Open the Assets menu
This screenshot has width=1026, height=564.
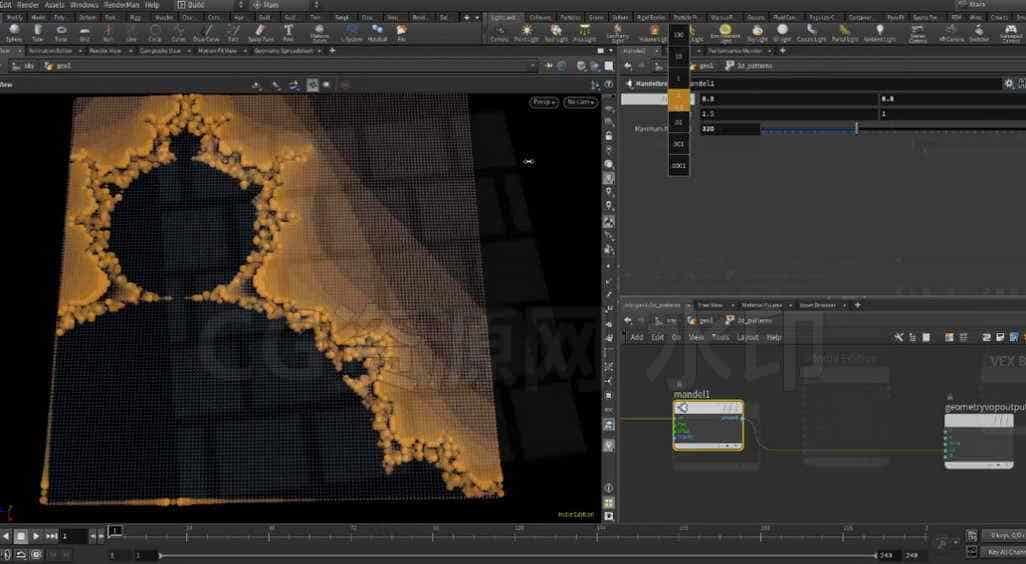[x=54, y=5]
